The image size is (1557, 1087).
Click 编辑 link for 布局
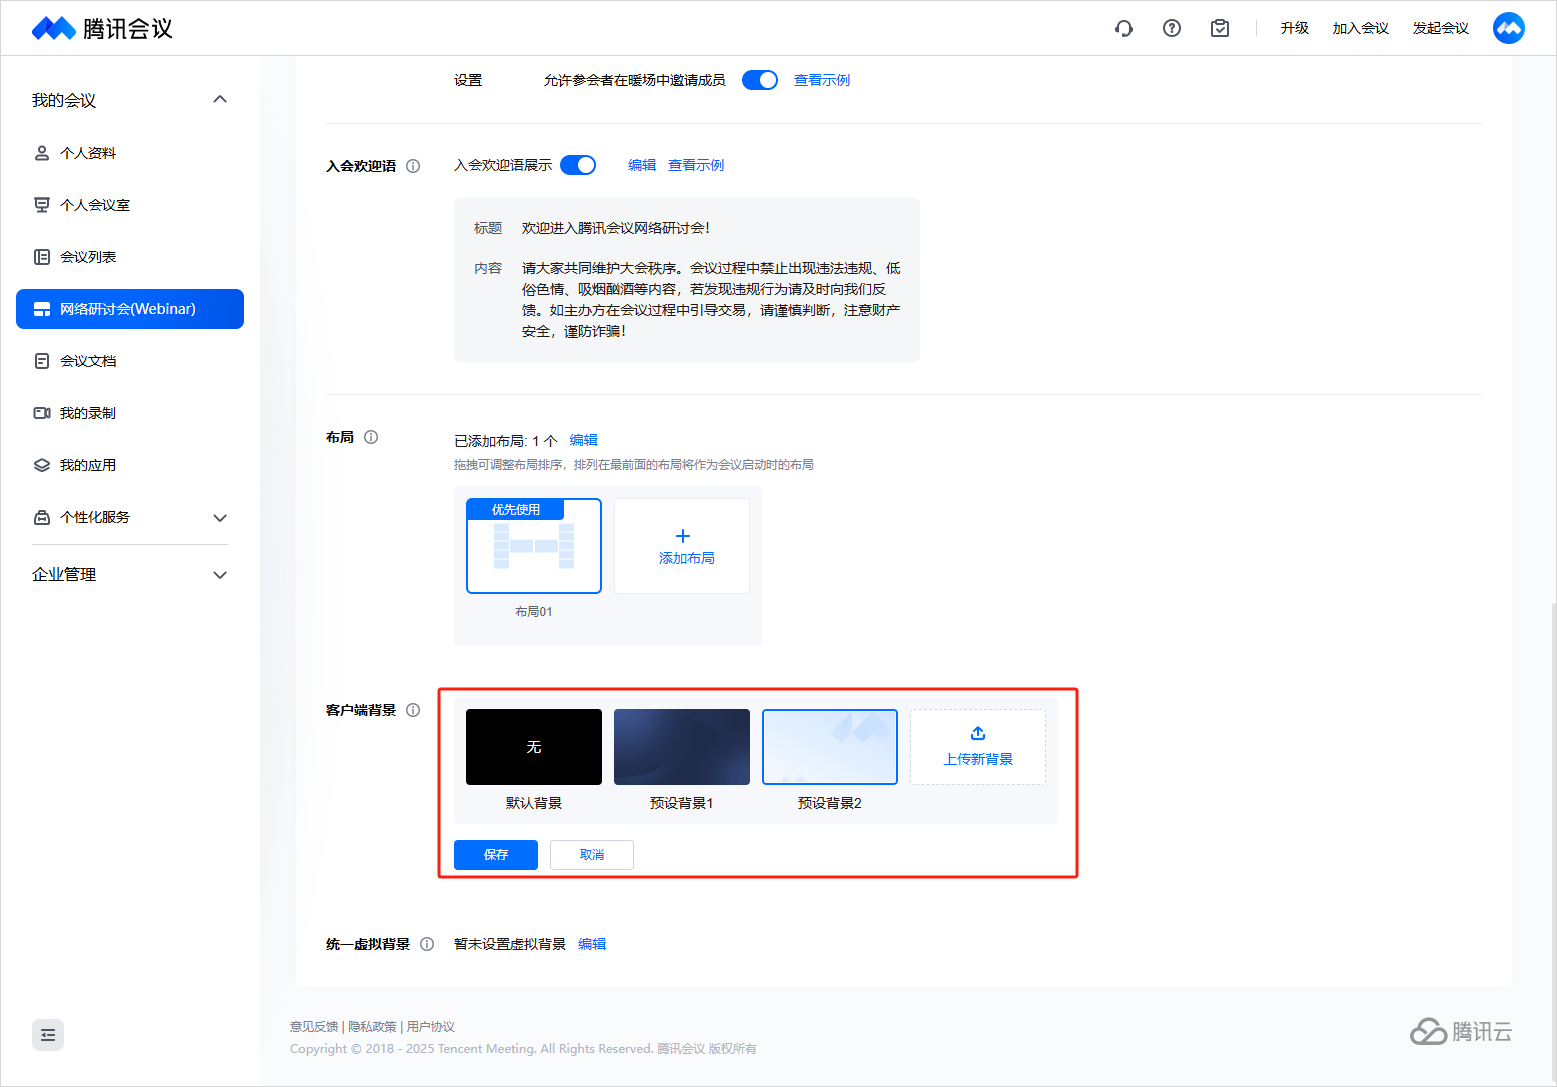point(584,440)
